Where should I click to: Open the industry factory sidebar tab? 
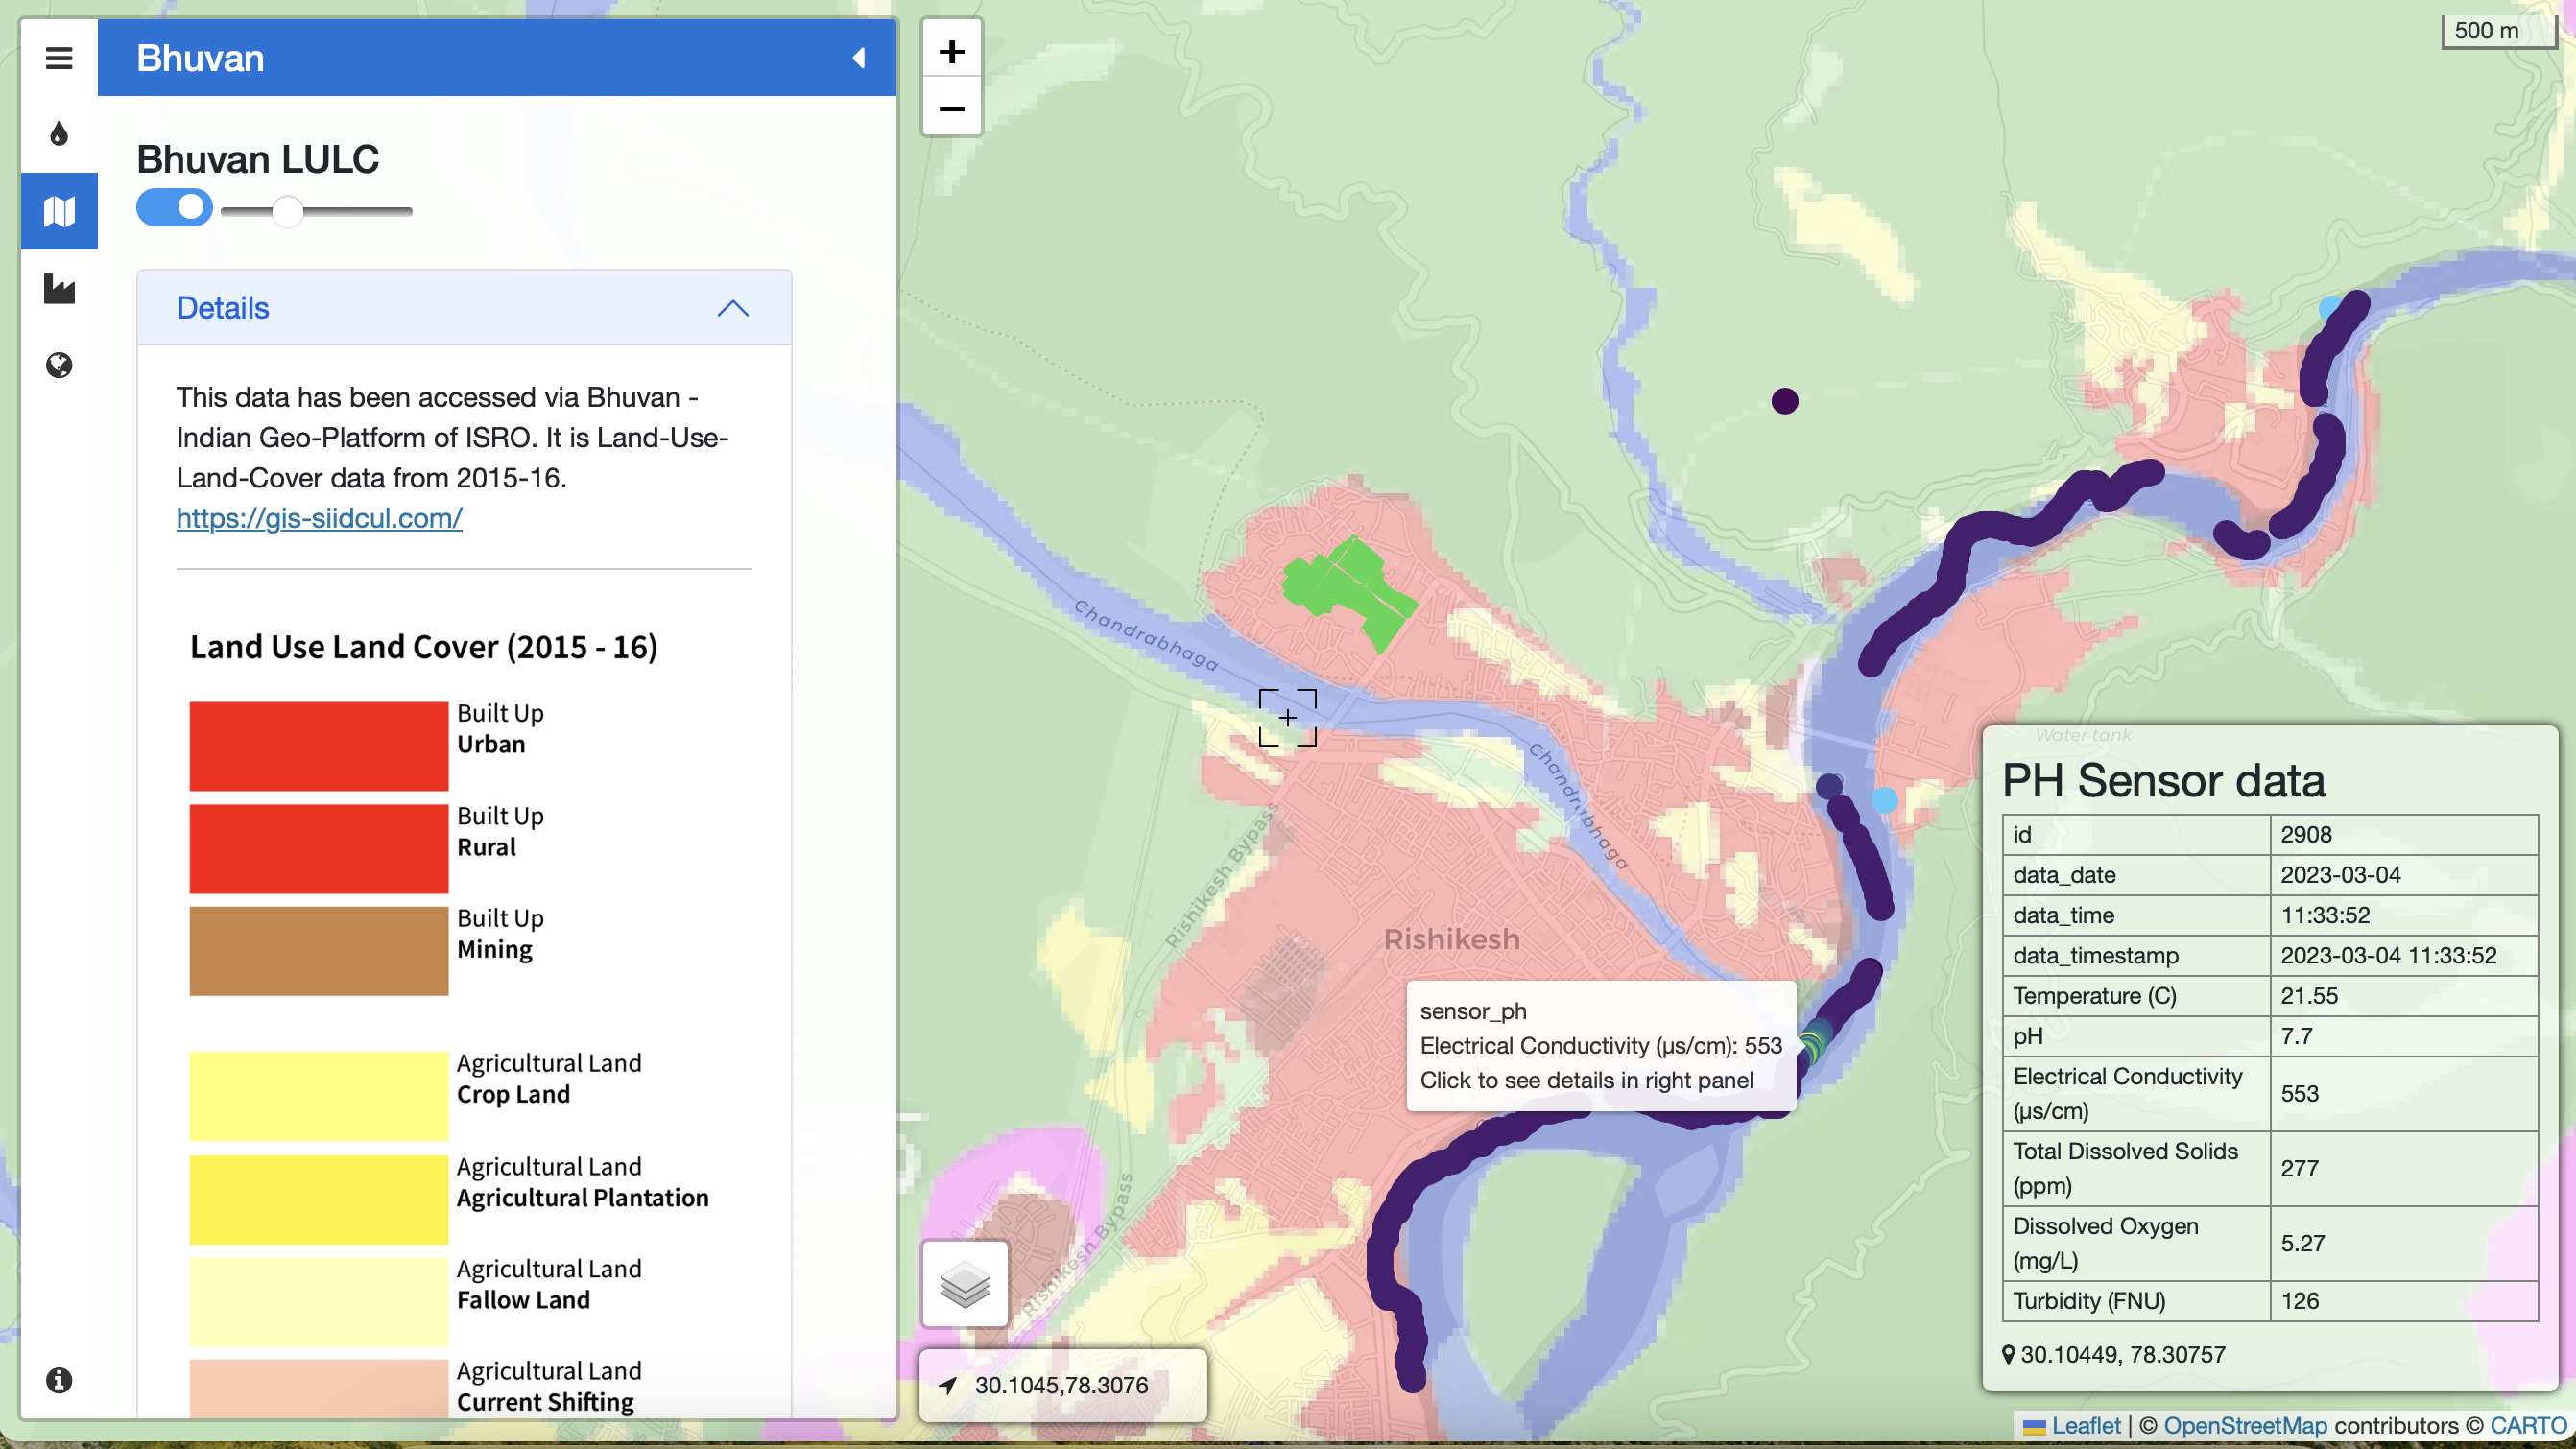tap(59, 289)
